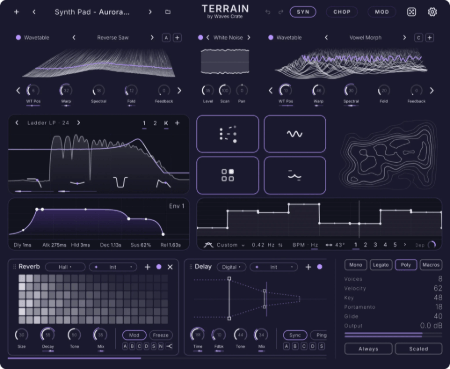This screenshot has width=450, height=369.
Task: Go to next preset arrow
Action: [150, 12]
